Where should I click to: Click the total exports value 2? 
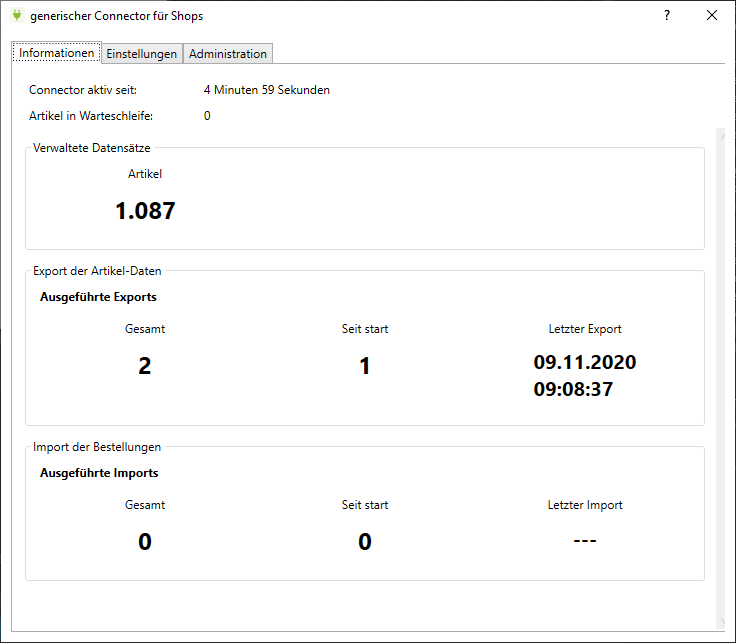click(145, 366)
